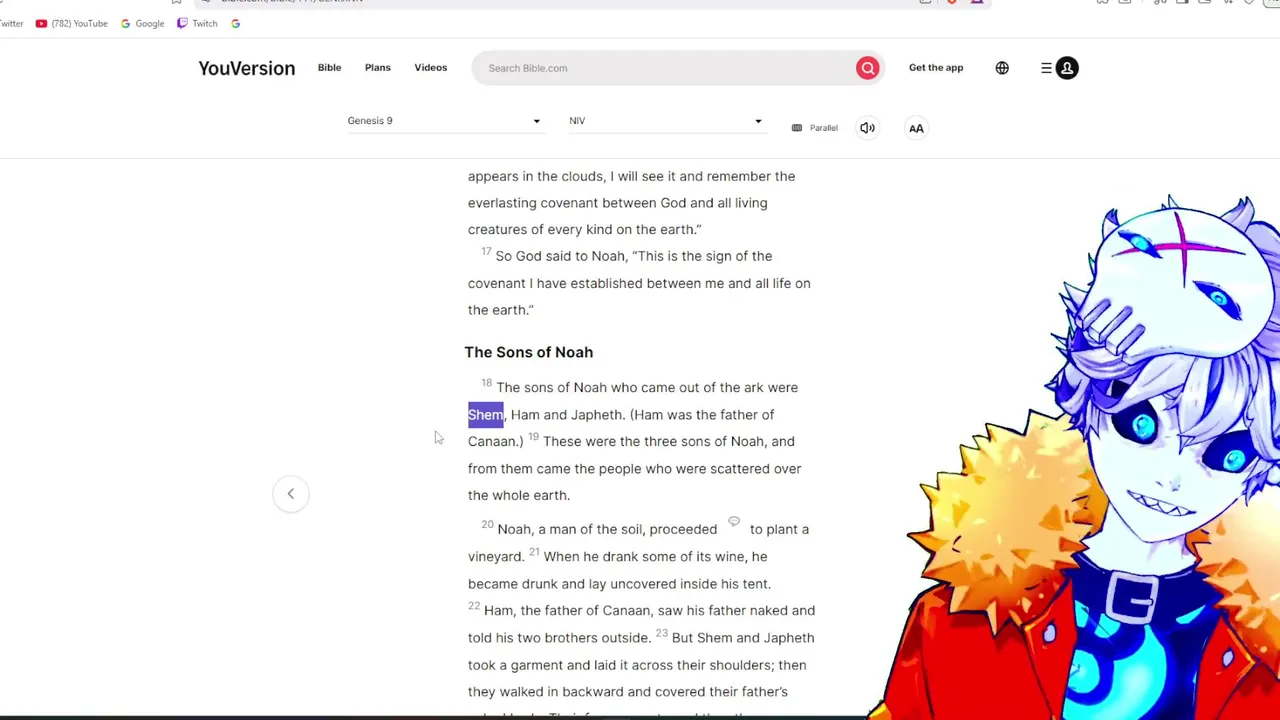The image size is (1280, 720).
Task: Open the AA font settings
Action: pyautogui.click(x=916, y=128)
